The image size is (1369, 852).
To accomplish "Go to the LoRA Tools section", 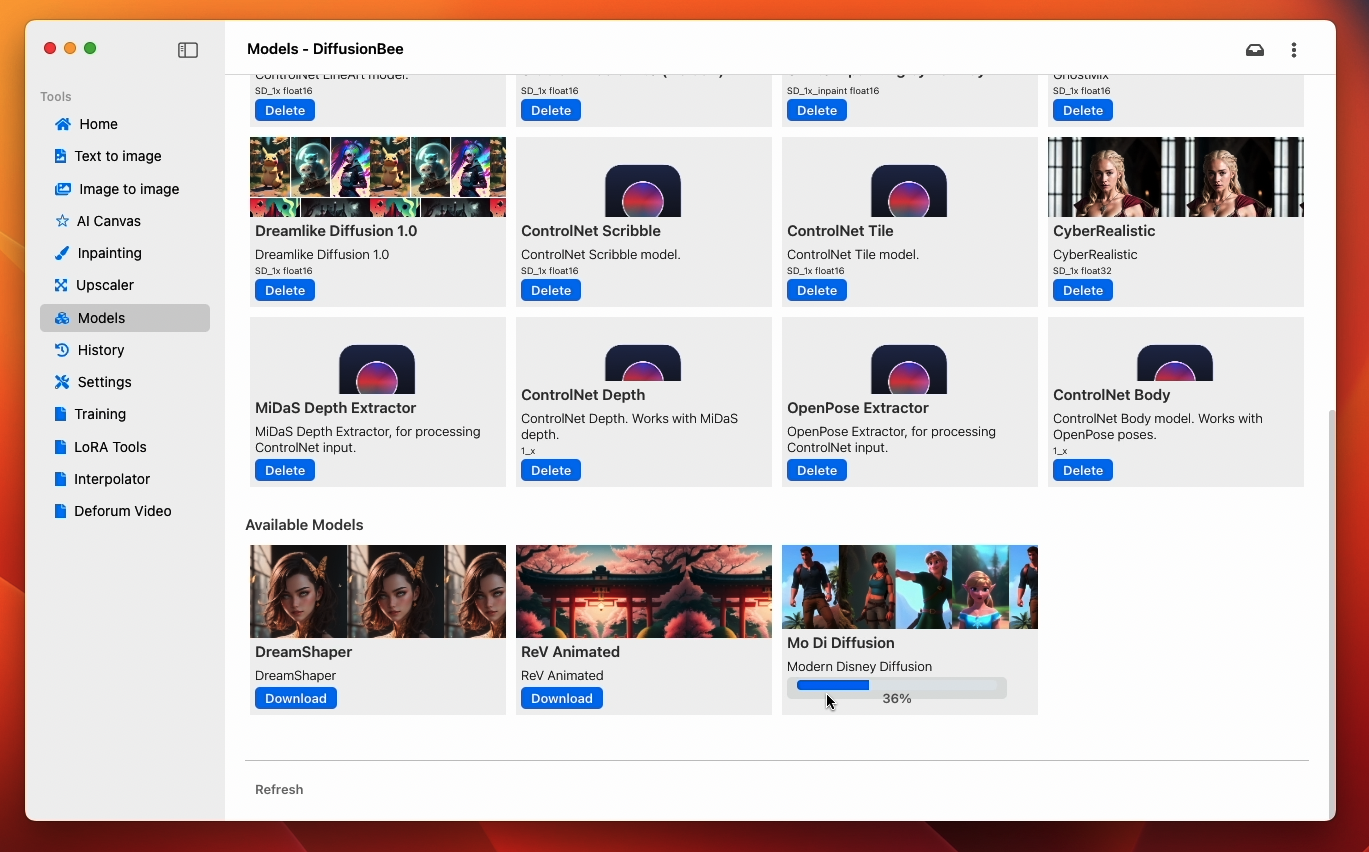I will click(110, 447).
